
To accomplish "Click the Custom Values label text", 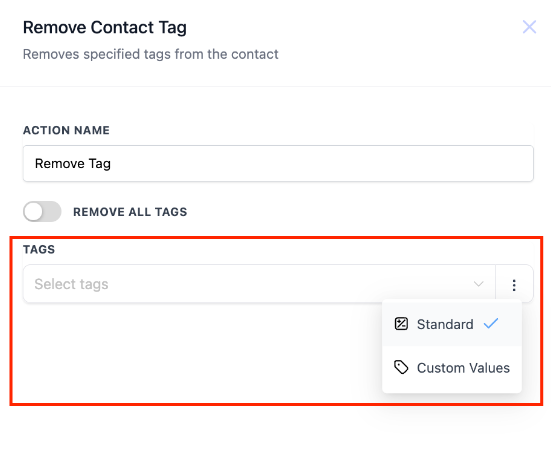I will (x=463, y=368).
